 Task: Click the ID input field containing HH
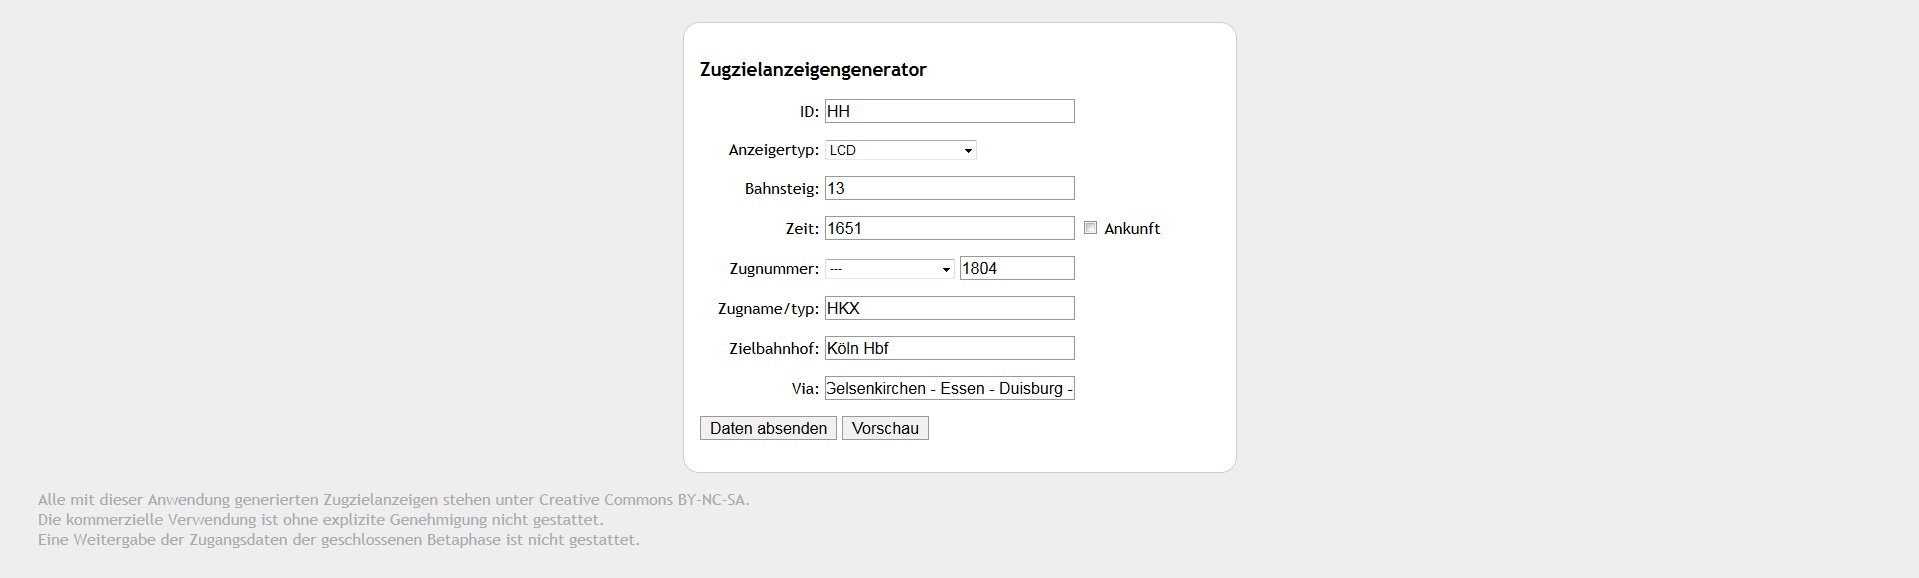pos(949,111)
